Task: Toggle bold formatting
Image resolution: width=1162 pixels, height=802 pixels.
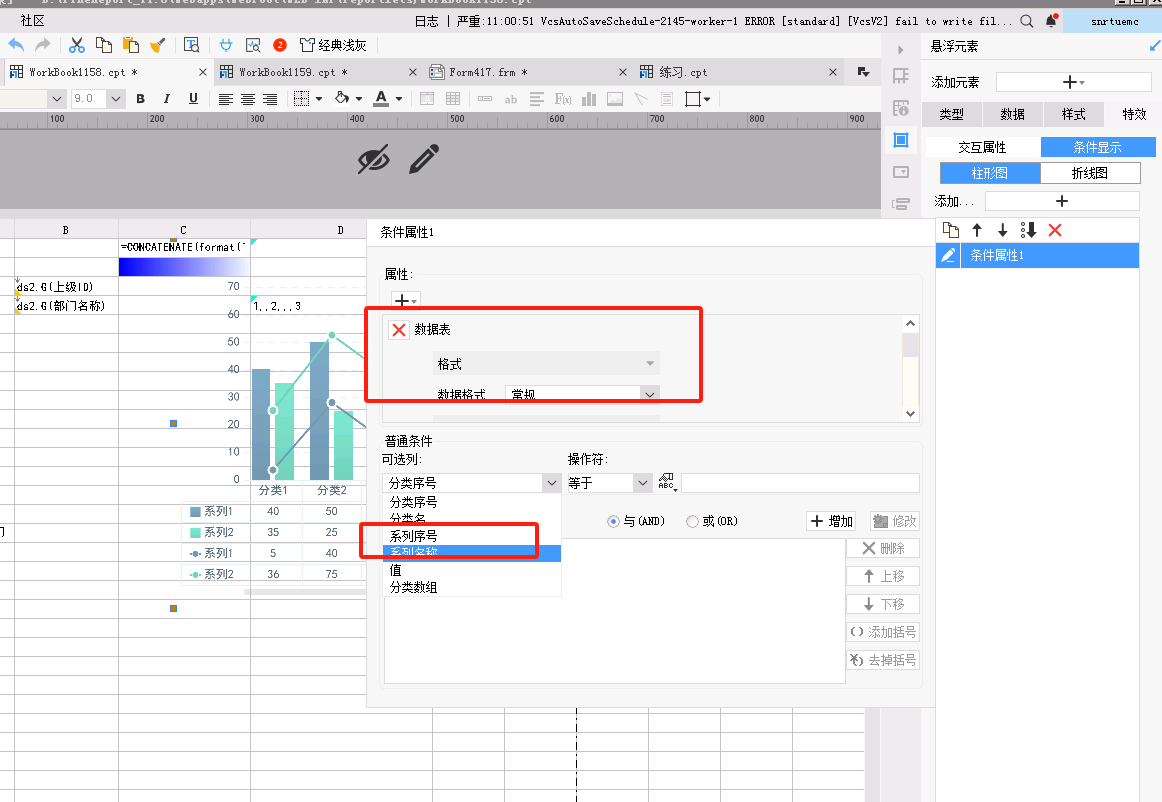Action: (x=140, y=99)
